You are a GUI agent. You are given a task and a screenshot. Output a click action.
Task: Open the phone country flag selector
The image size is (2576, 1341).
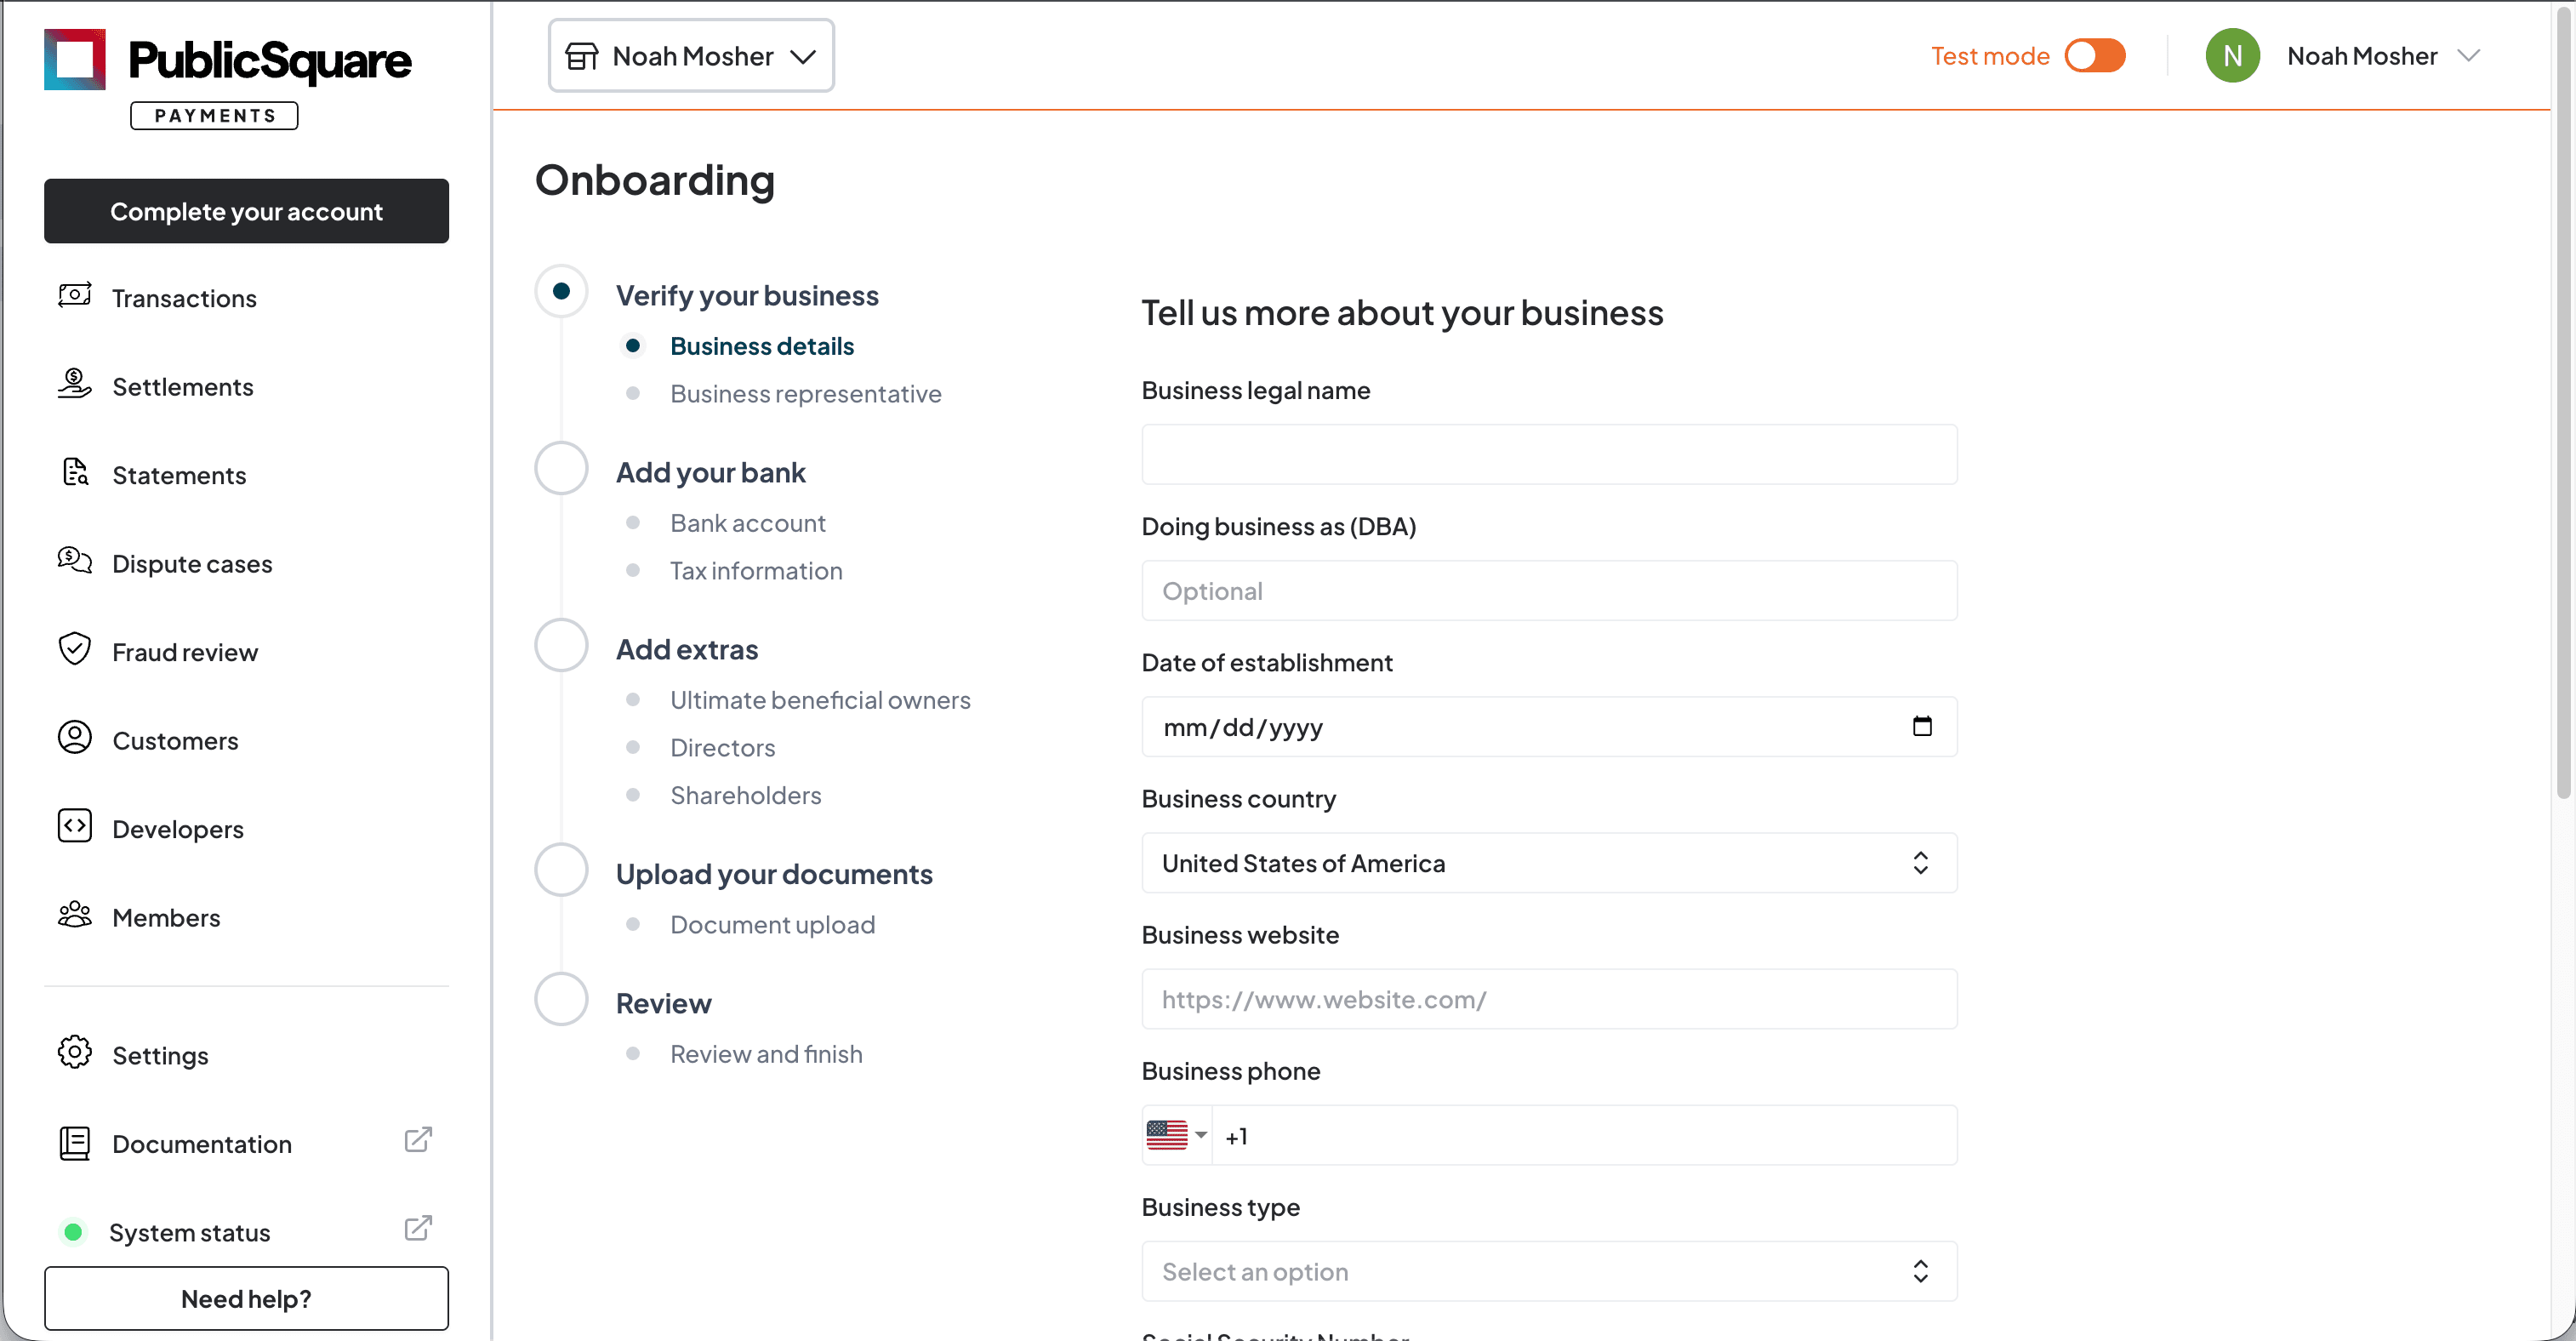[1177, 1135]
